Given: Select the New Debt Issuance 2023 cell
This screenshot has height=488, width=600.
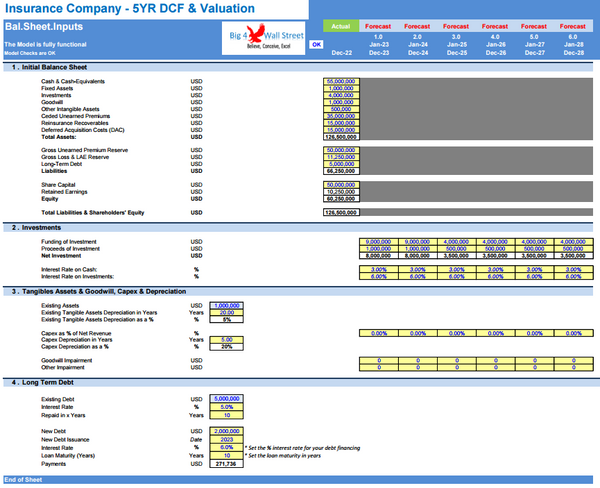Looking at the screenshot, I should tap(227, 439).
